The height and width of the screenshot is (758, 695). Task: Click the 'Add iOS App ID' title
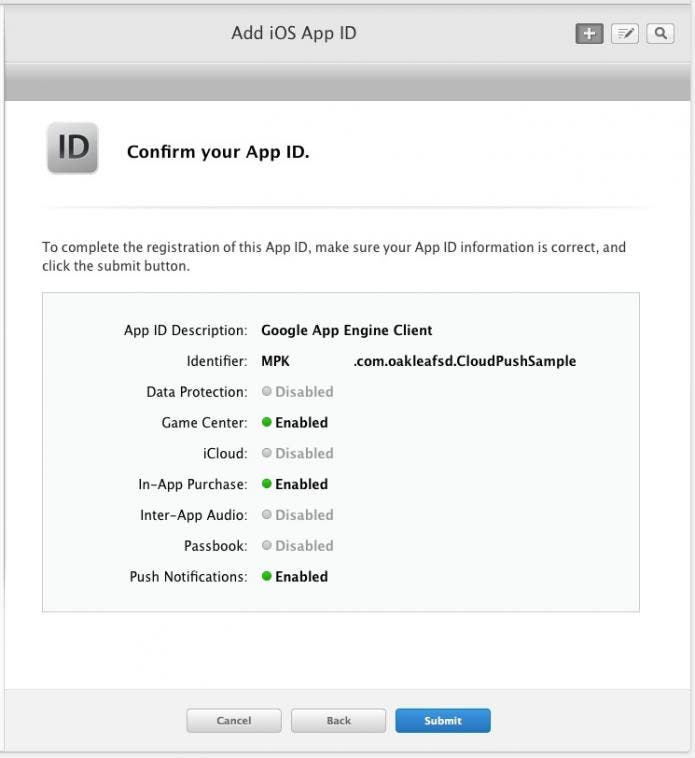pyautogui.click(x=294, y=33)
